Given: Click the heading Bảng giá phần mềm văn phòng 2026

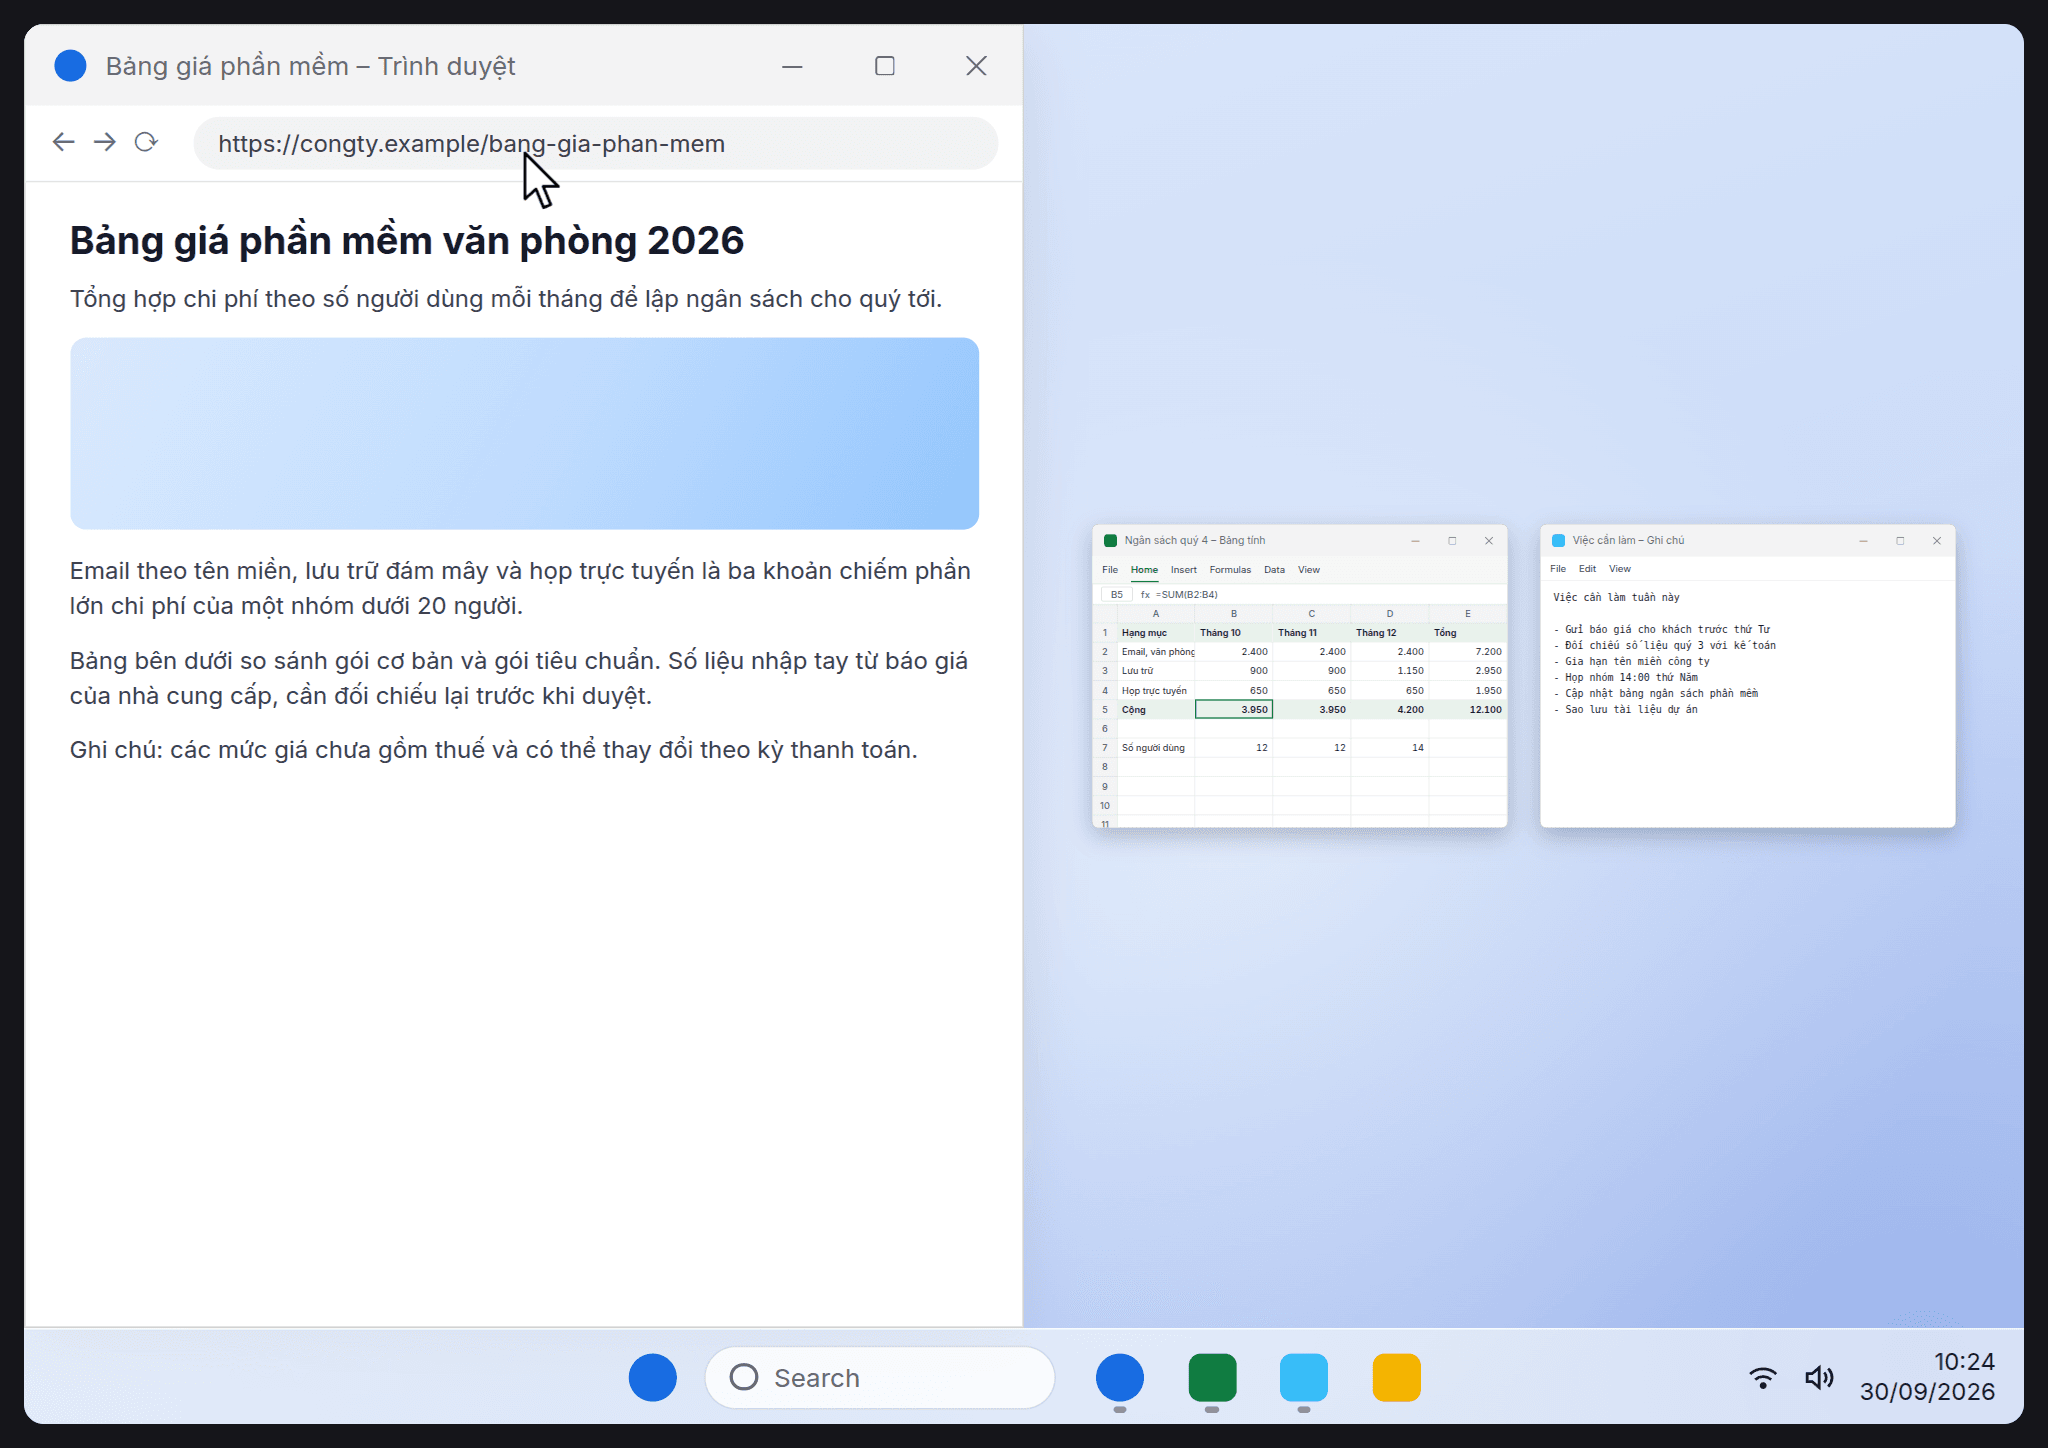Looking at the screenshot, I should point(407,241).
